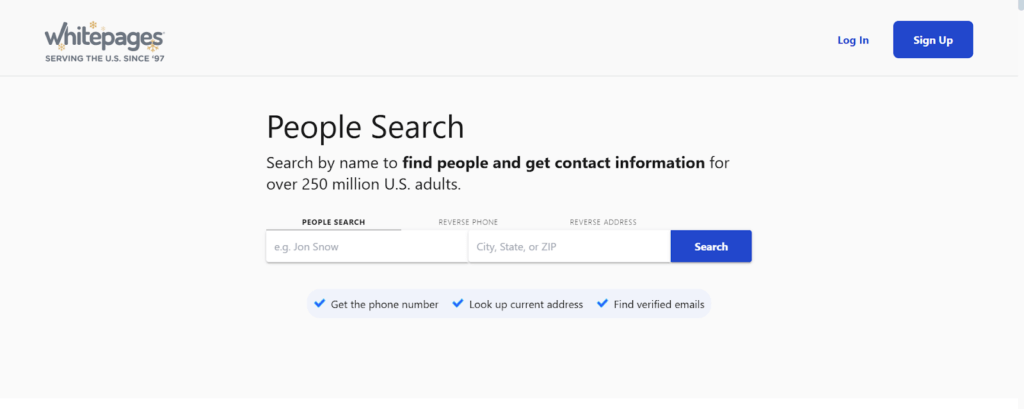Click the 'Get the phone number' label
This screenshot has height=409, width=1024.
point(384,304)
